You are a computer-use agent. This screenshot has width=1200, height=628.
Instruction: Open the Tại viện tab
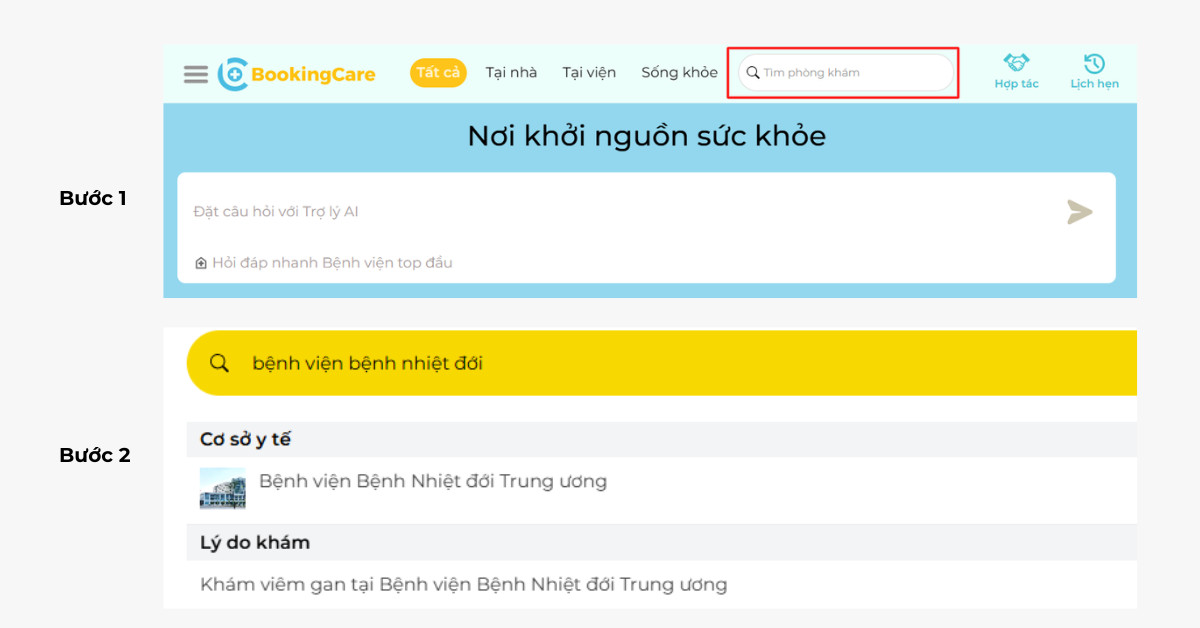[x=589, y=73]
